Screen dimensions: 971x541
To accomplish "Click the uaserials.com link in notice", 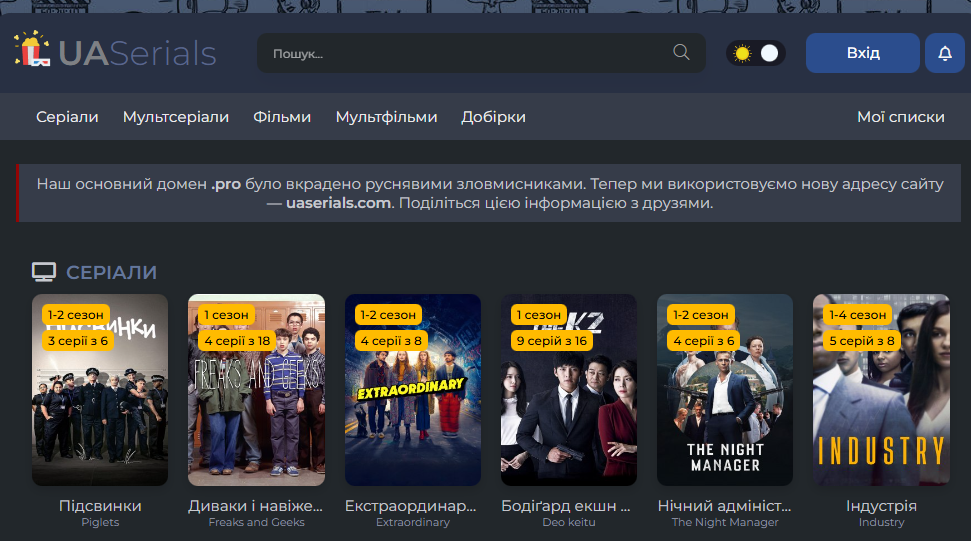I will click(x=338, y=203).
